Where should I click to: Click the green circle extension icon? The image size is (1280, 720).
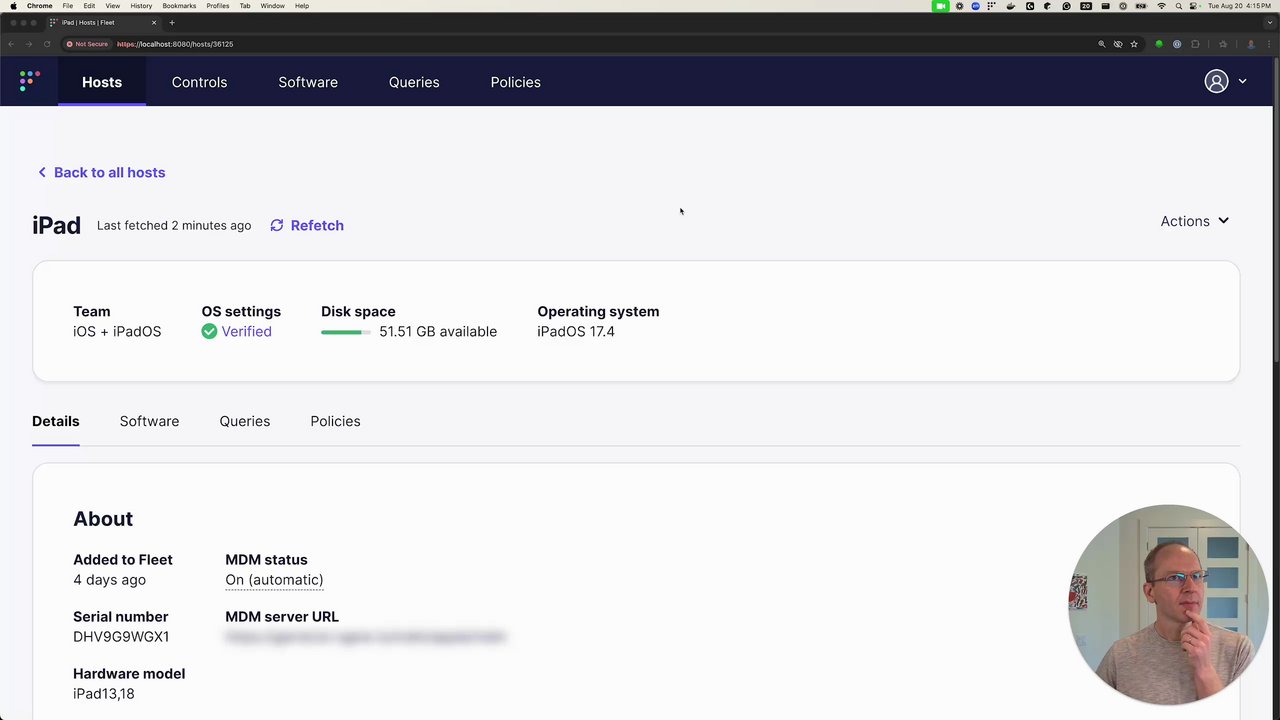(x=1159, y=44)
